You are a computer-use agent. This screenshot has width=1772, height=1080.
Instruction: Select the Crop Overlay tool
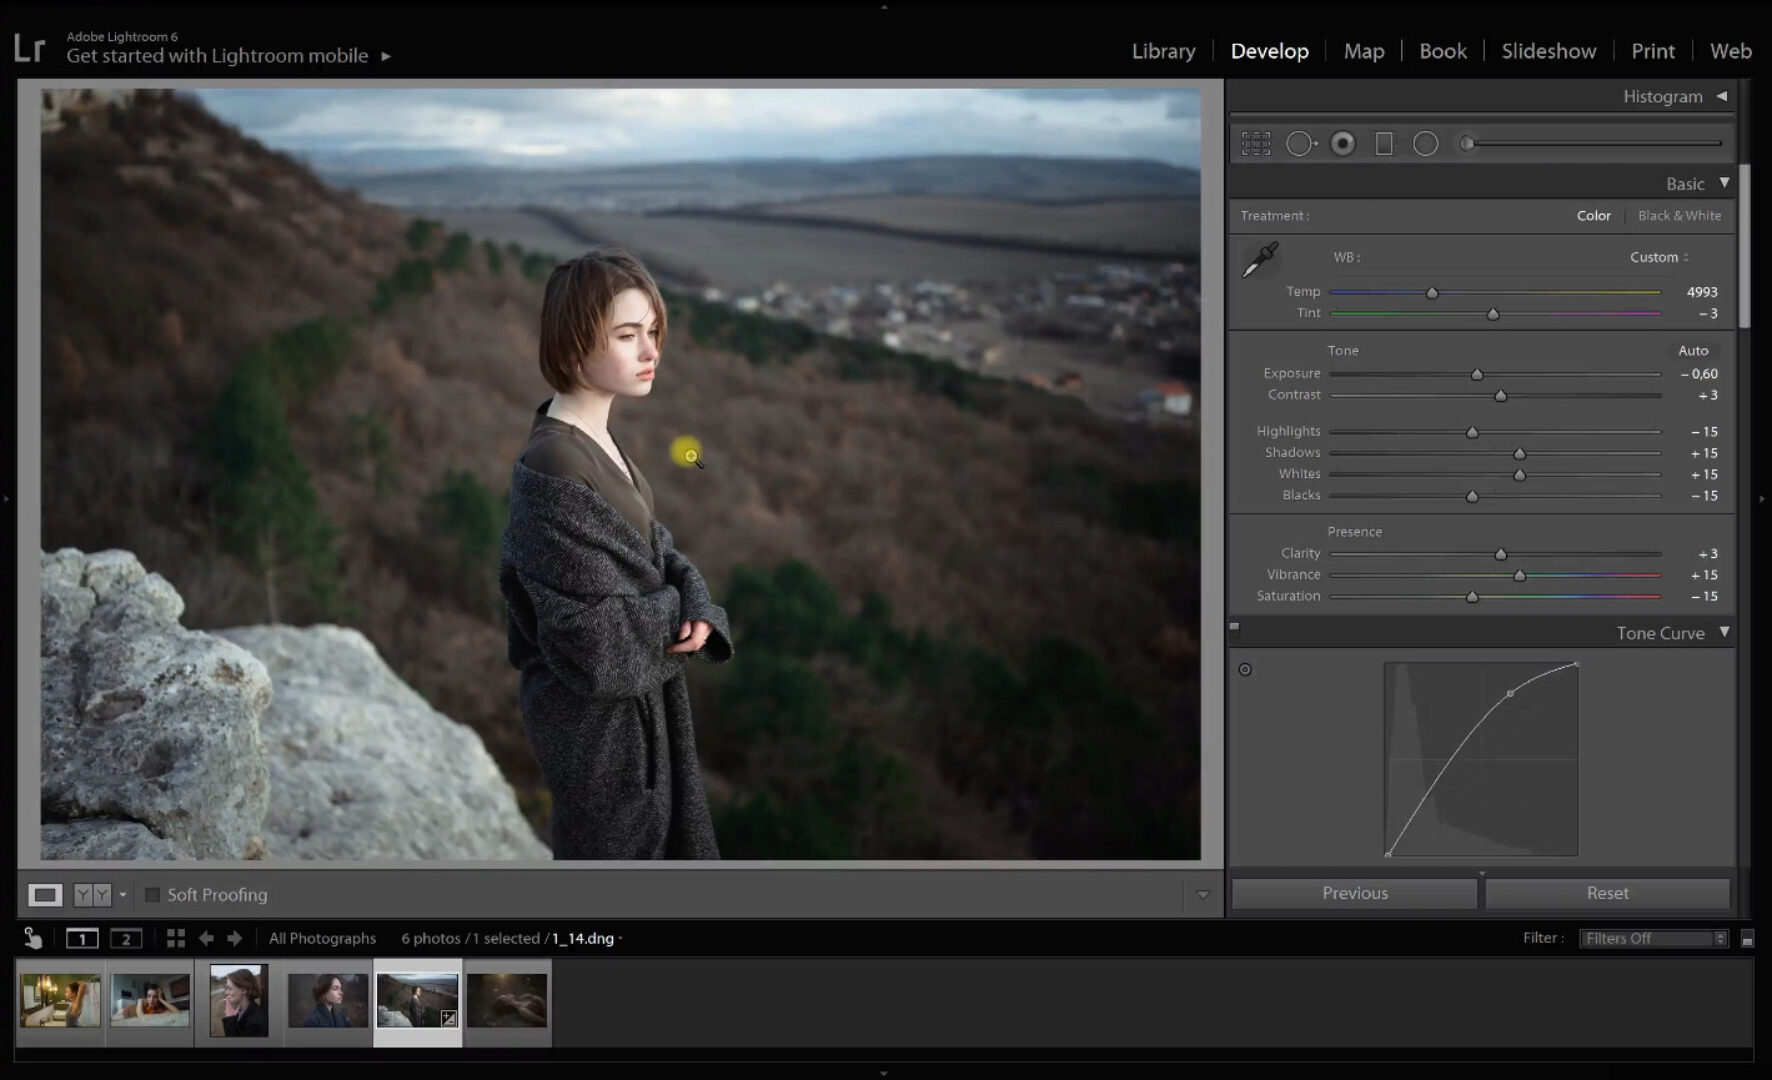coord(1256,144)
